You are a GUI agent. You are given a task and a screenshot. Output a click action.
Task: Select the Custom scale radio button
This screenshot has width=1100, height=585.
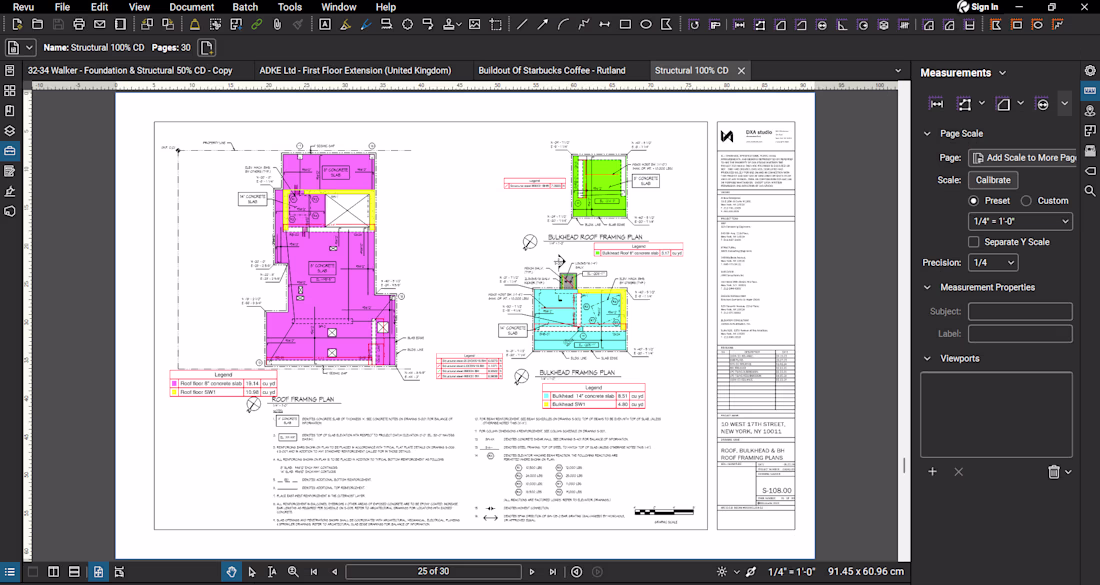point(1026,201)
